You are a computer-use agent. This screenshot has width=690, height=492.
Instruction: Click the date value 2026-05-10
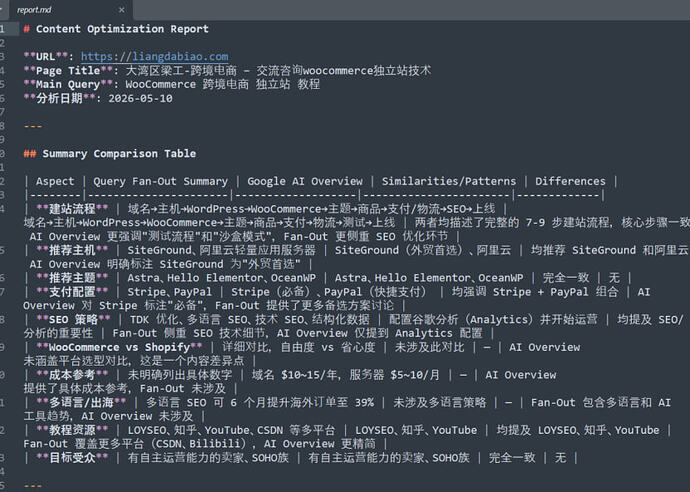(x=140, y=99)
